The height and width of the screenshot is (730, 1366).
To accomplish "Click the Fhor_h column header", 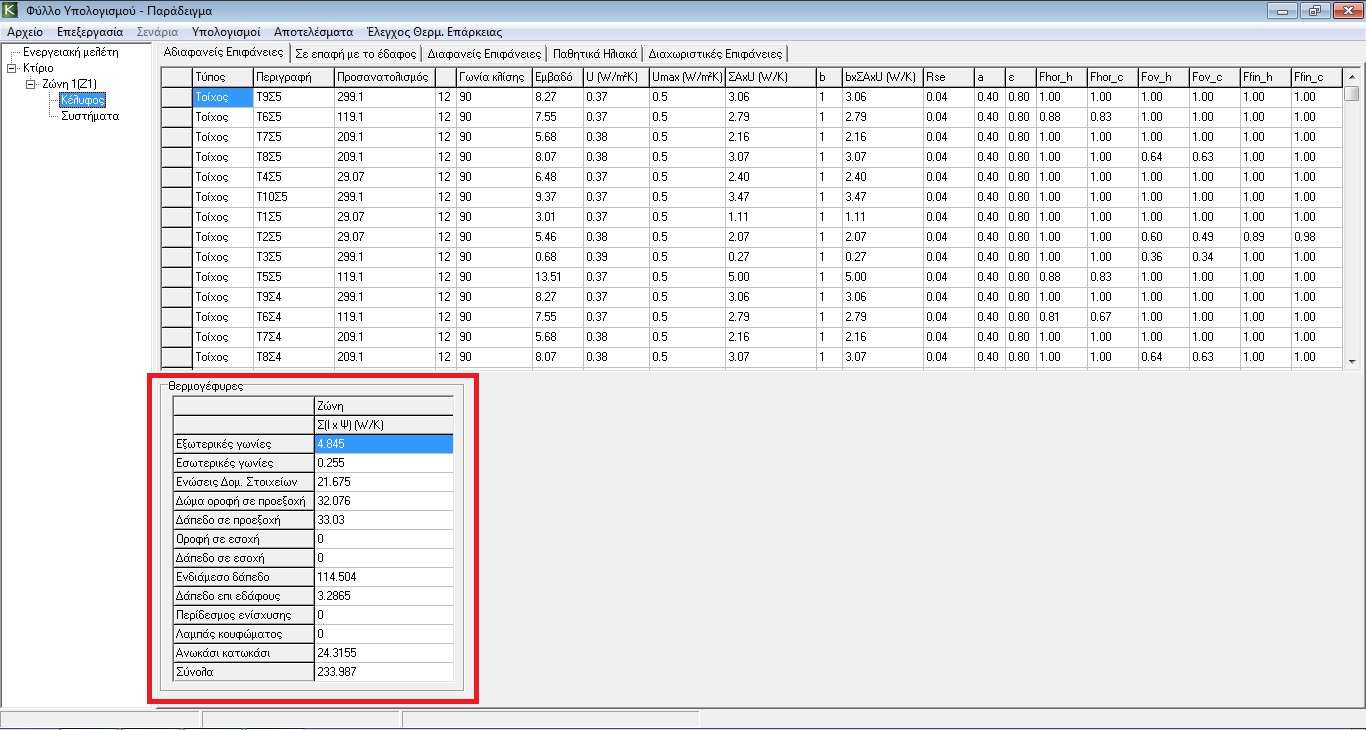I will click(x=1062, y=77).
